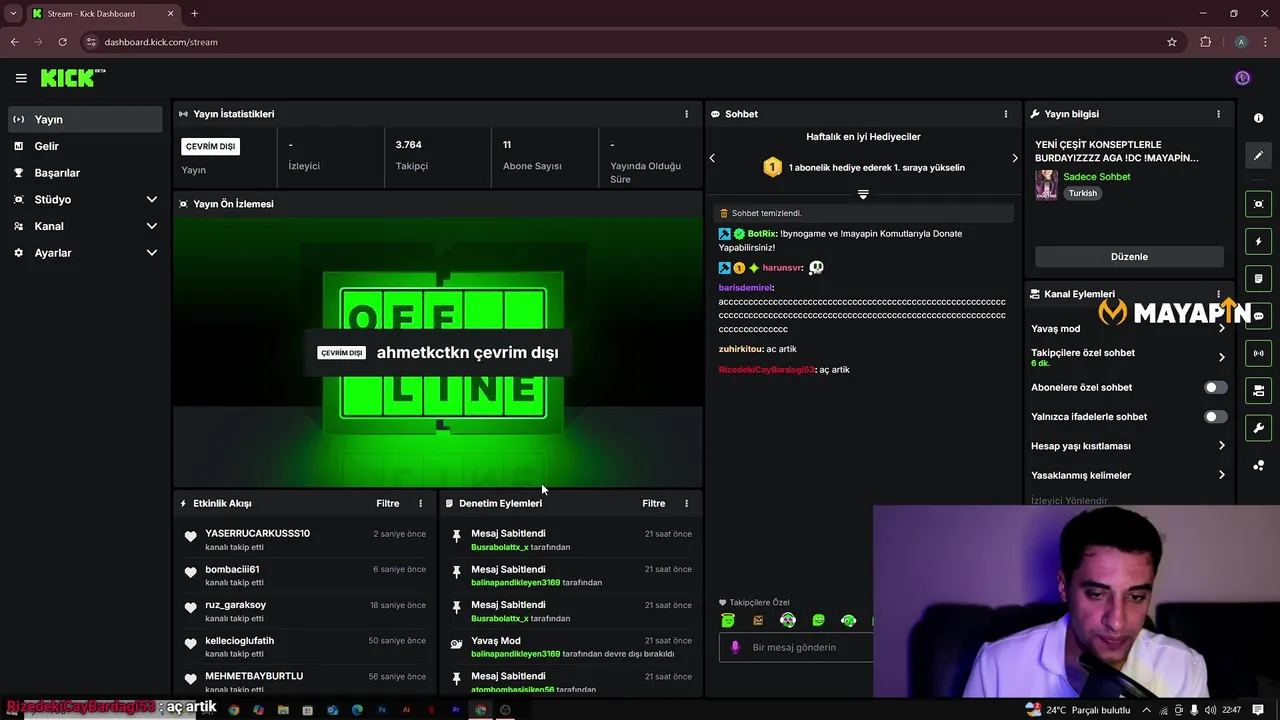Open a new browser tab

(x=194, y=14)
